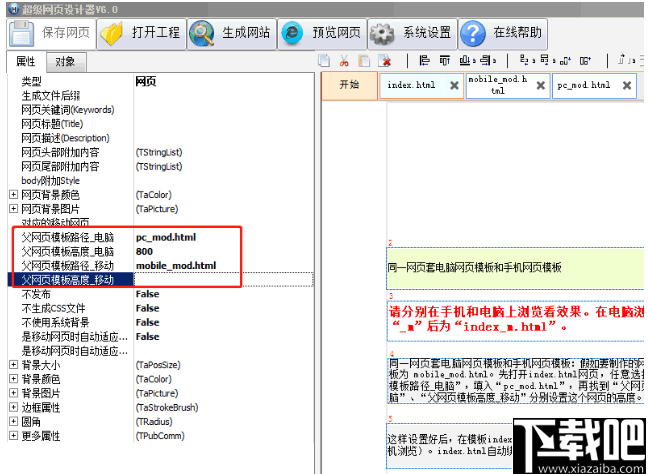Click the paste clipboard icon
Image resolution: width=648 pixels, height=474 pixels.
pos(364,61)
